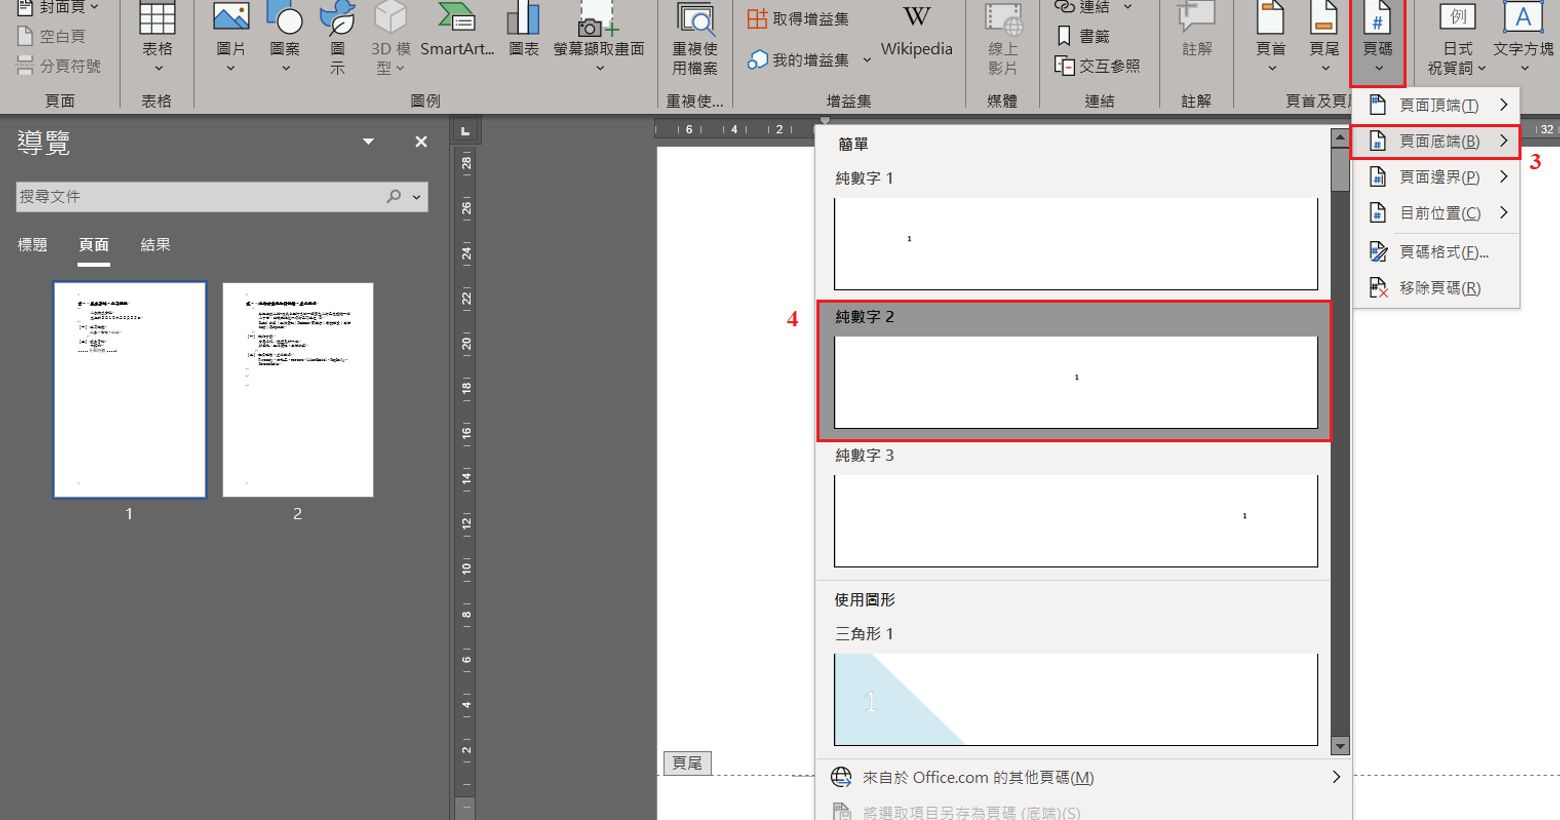Choose 頁碼格式 (Format Page Numbers) menu item
Screen dimensions: 1560x820
[1442, 252]
